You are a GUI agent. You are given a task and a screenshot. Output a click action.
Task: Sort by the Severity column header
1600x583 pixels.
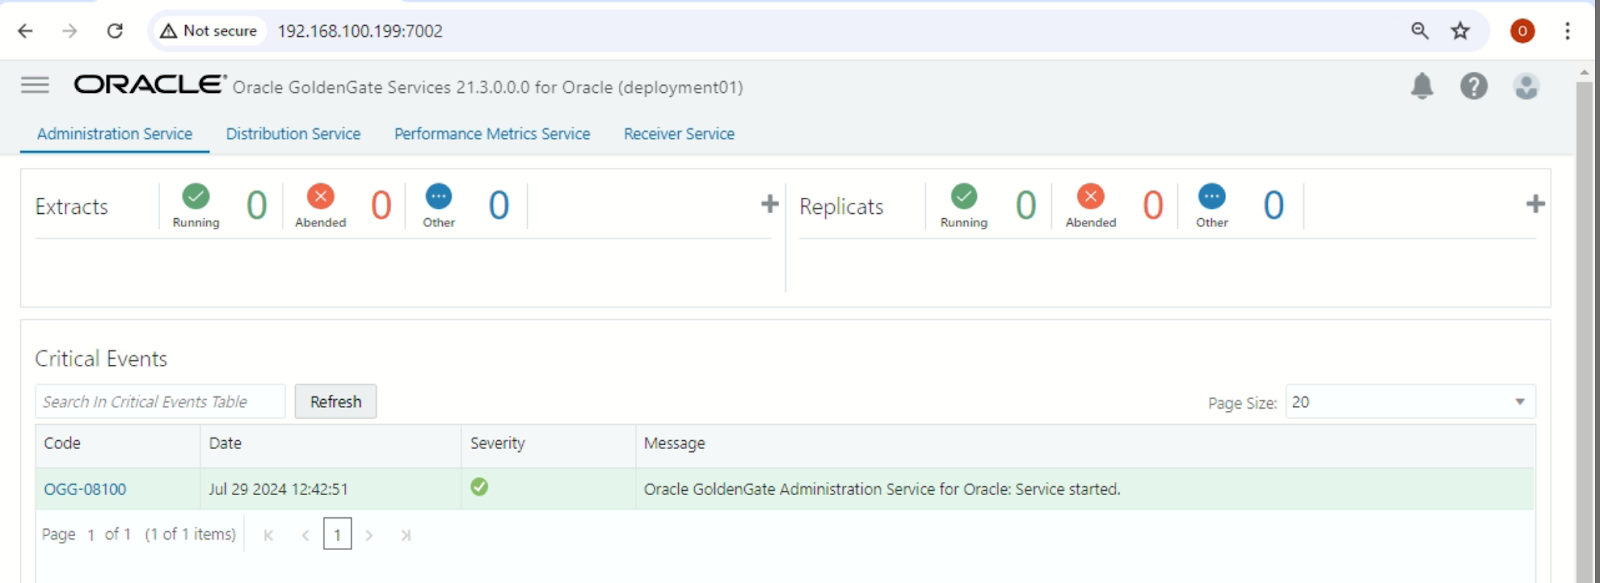click(x=548, y=444)
